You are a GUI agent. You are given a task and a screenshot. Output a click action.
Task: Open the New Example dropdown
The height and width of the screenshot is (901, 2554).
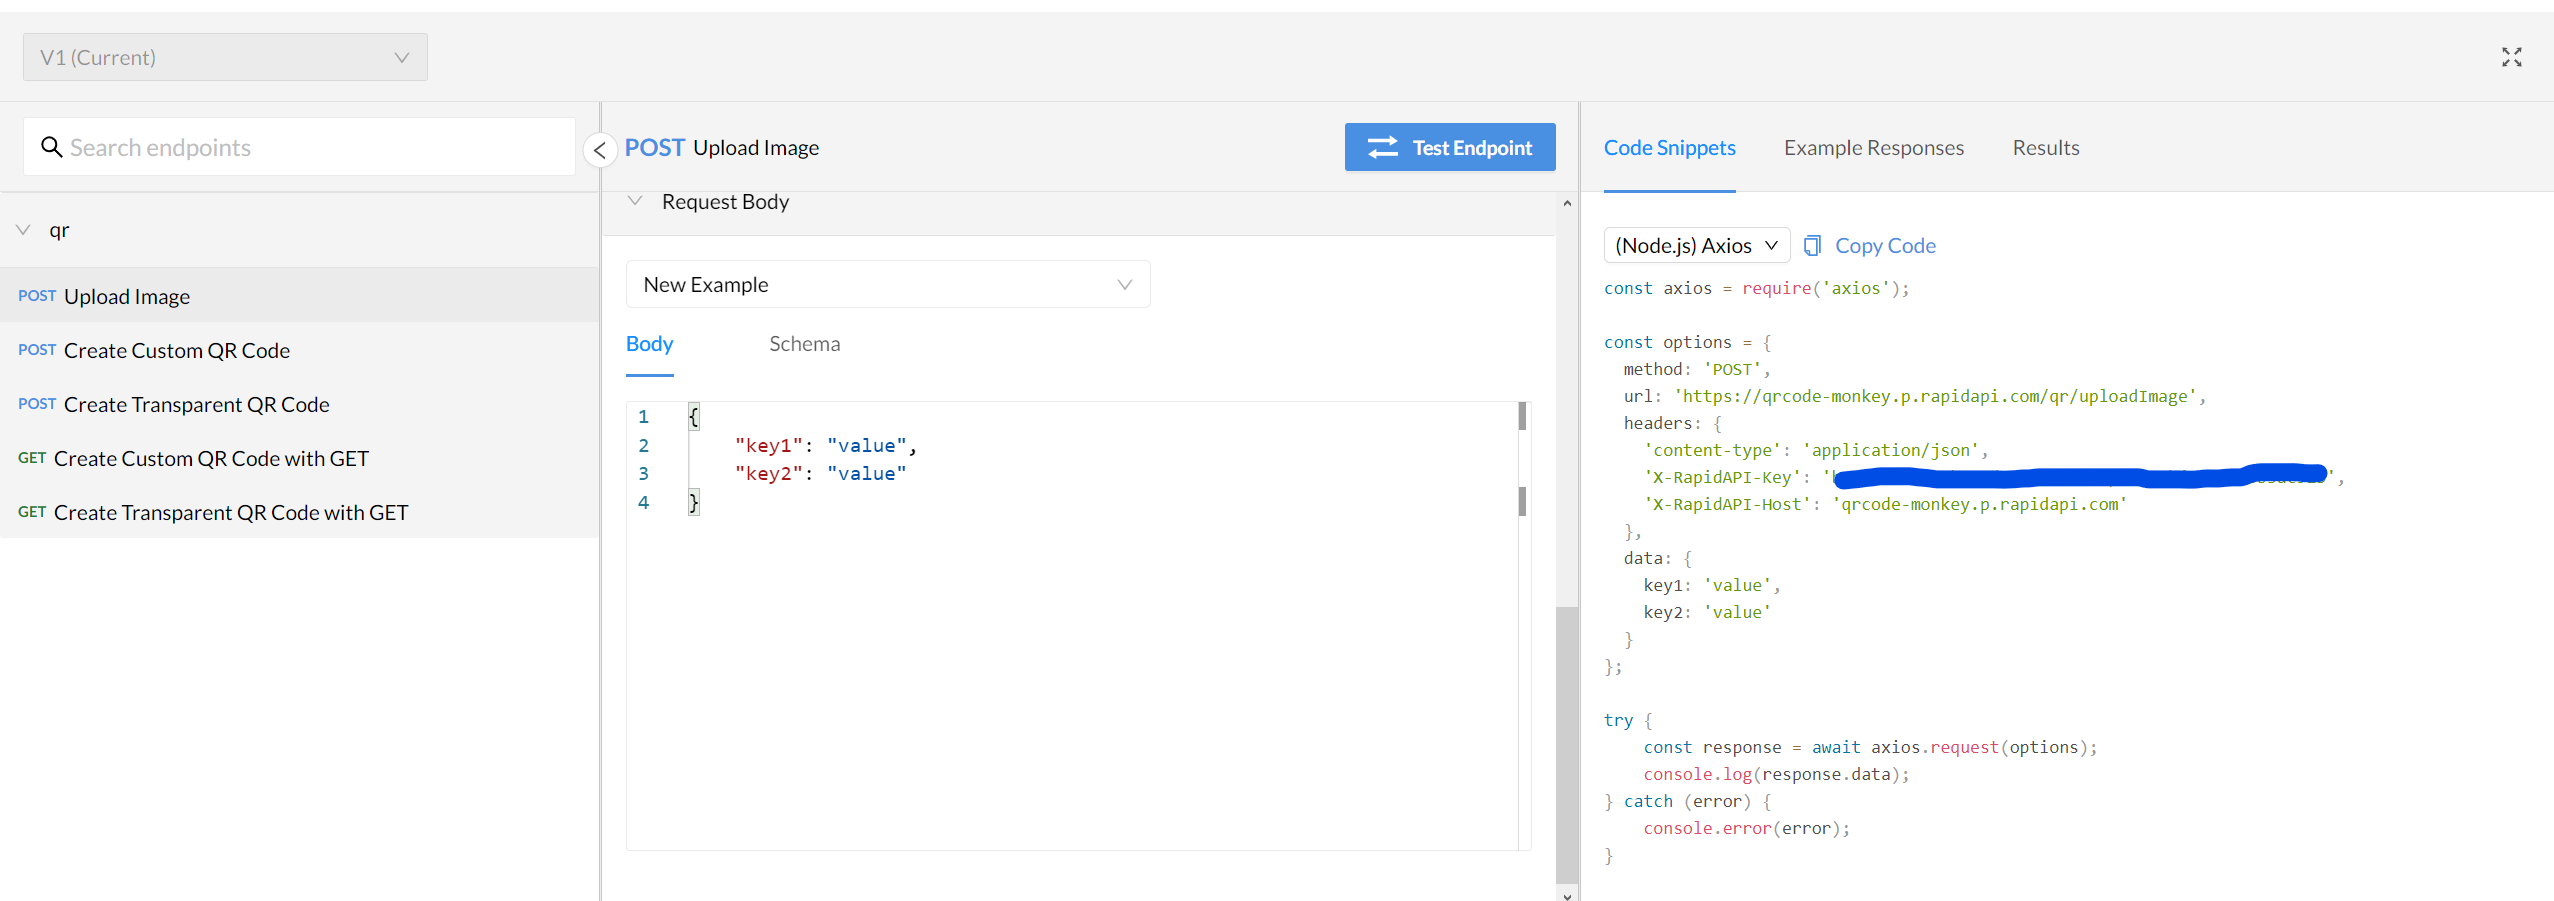887,285
